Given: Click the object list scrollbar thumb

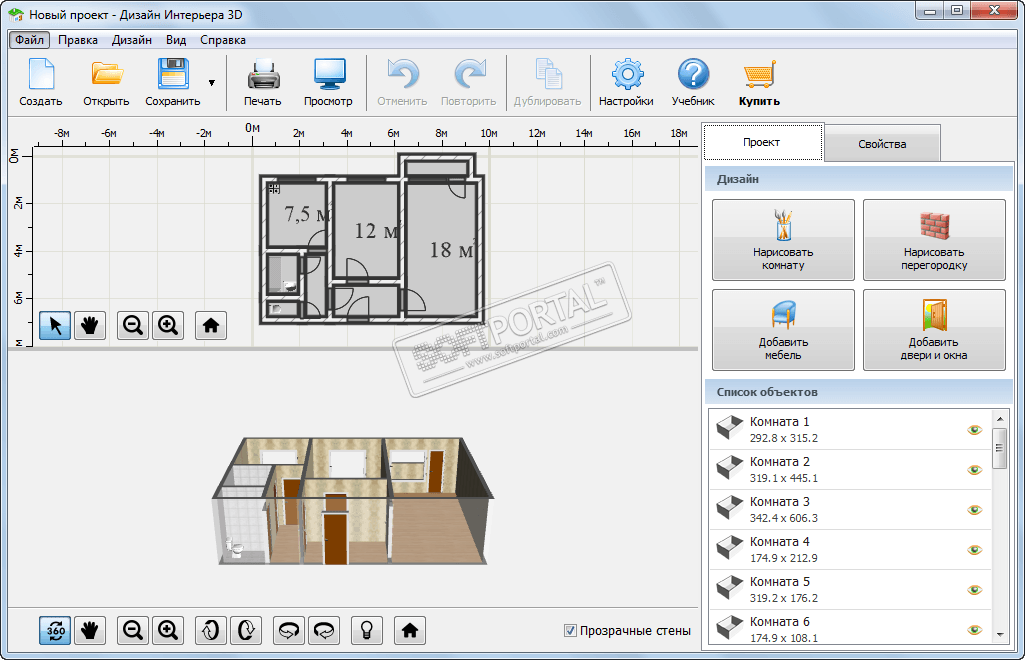Looking at the screenshot, I should 1000,448.
